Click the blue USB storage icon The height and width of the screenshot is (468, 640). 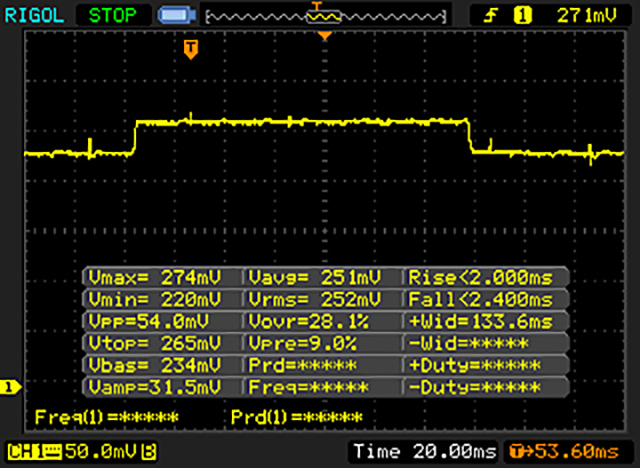tap(177, 16)
